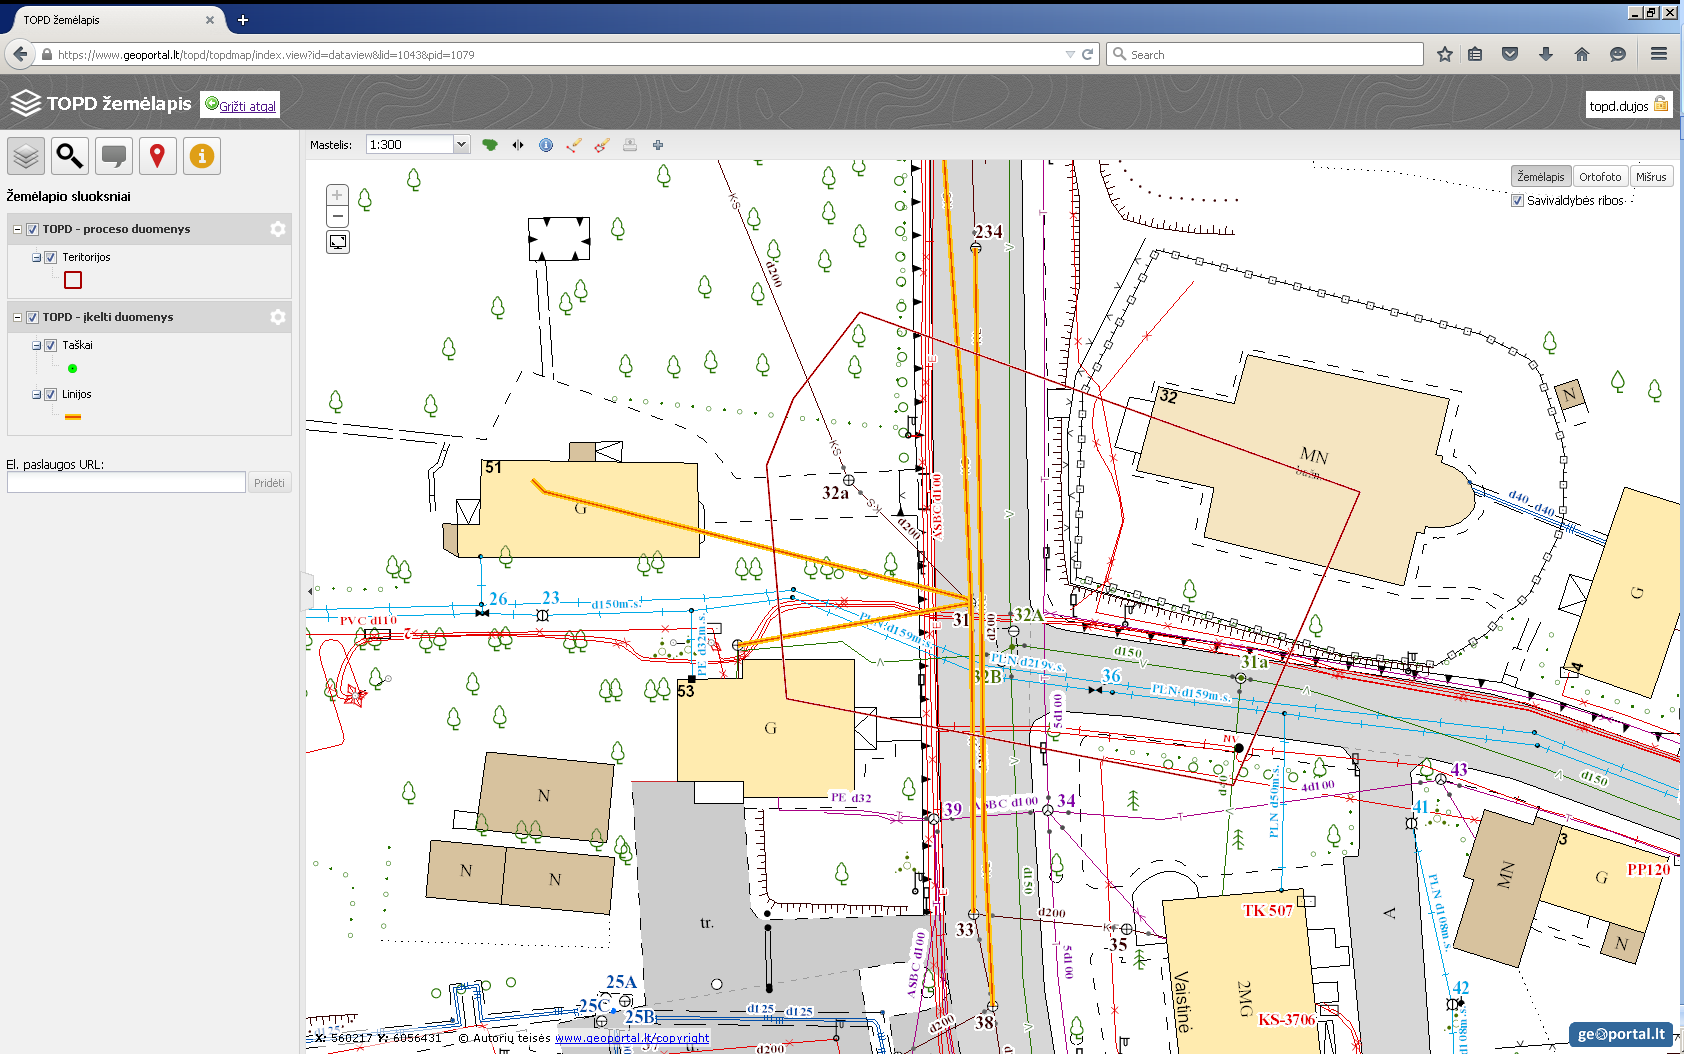Open settings gear for TOPD - proceso duomenys

coord(278,229)
